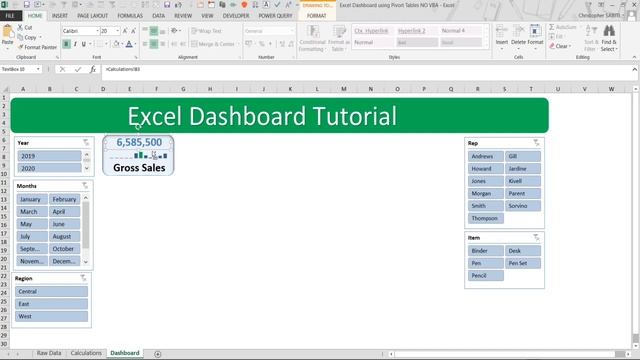Clear filter icon on Rep slicer
The image size is (640, 360).
[536, 143]
